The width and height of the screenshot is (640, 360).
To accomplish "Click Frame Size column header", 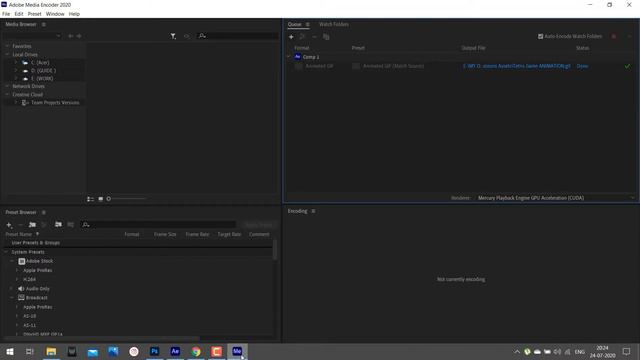I will (165, 234).
